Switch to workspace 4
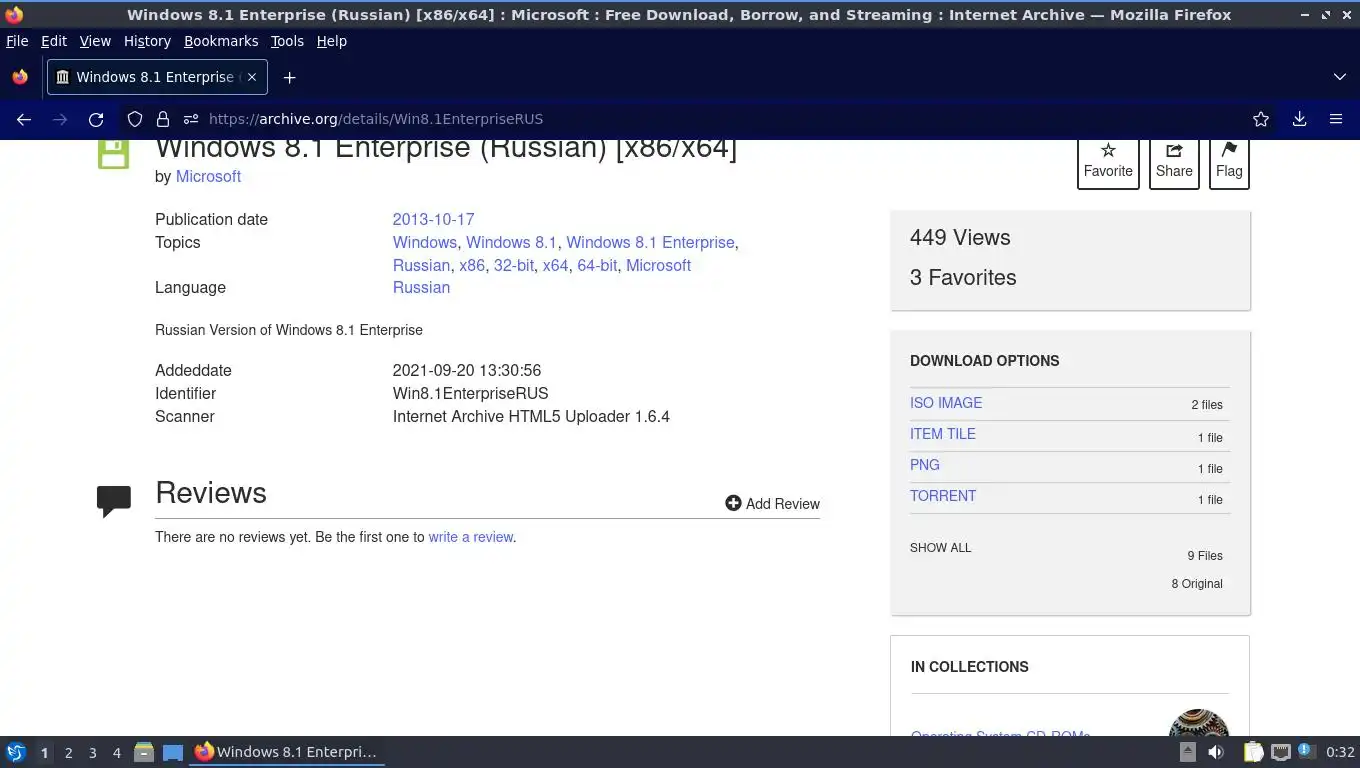Viewport: 1360px width, 768px height. [116, 753]
